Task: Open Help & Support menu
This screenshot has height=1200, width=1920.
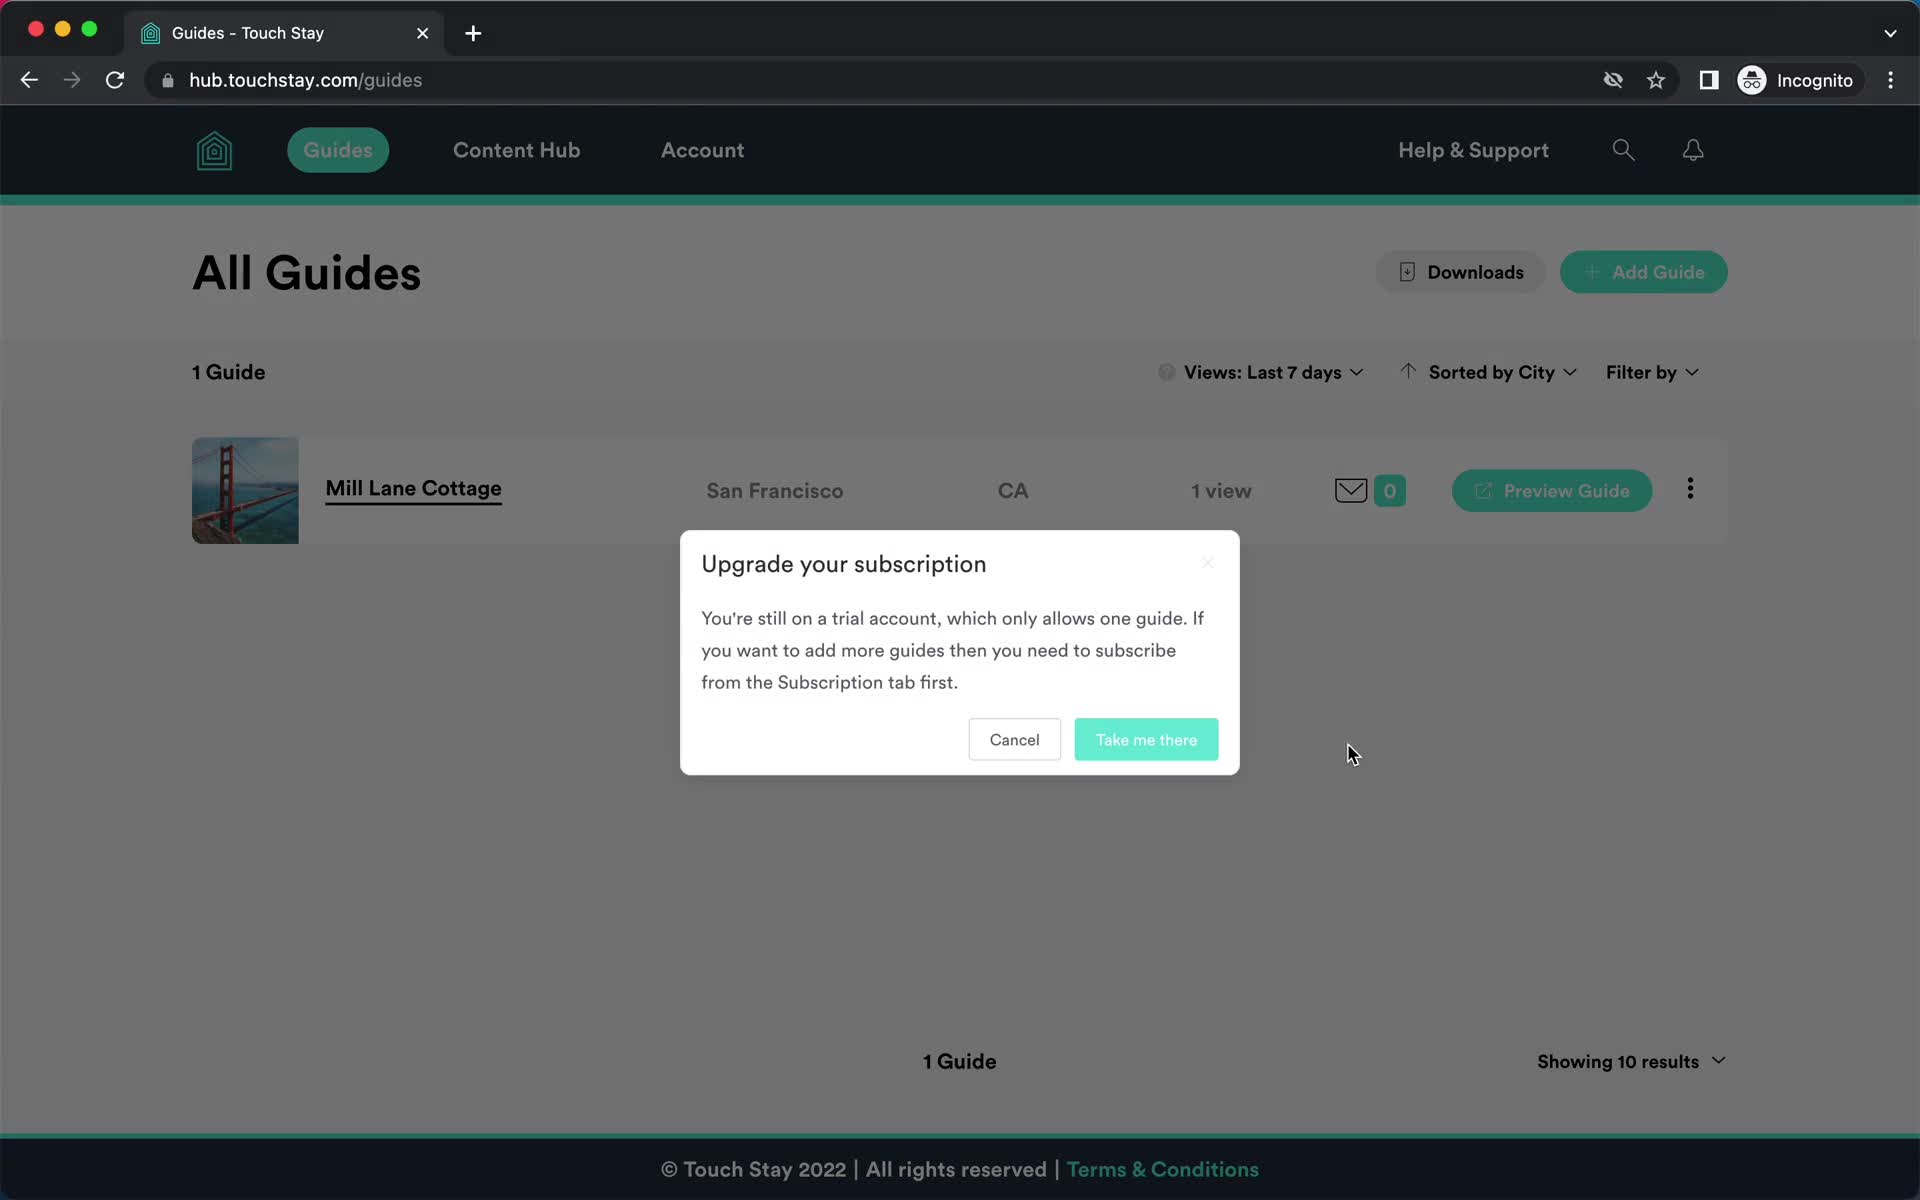Action: coord(1473,150)
